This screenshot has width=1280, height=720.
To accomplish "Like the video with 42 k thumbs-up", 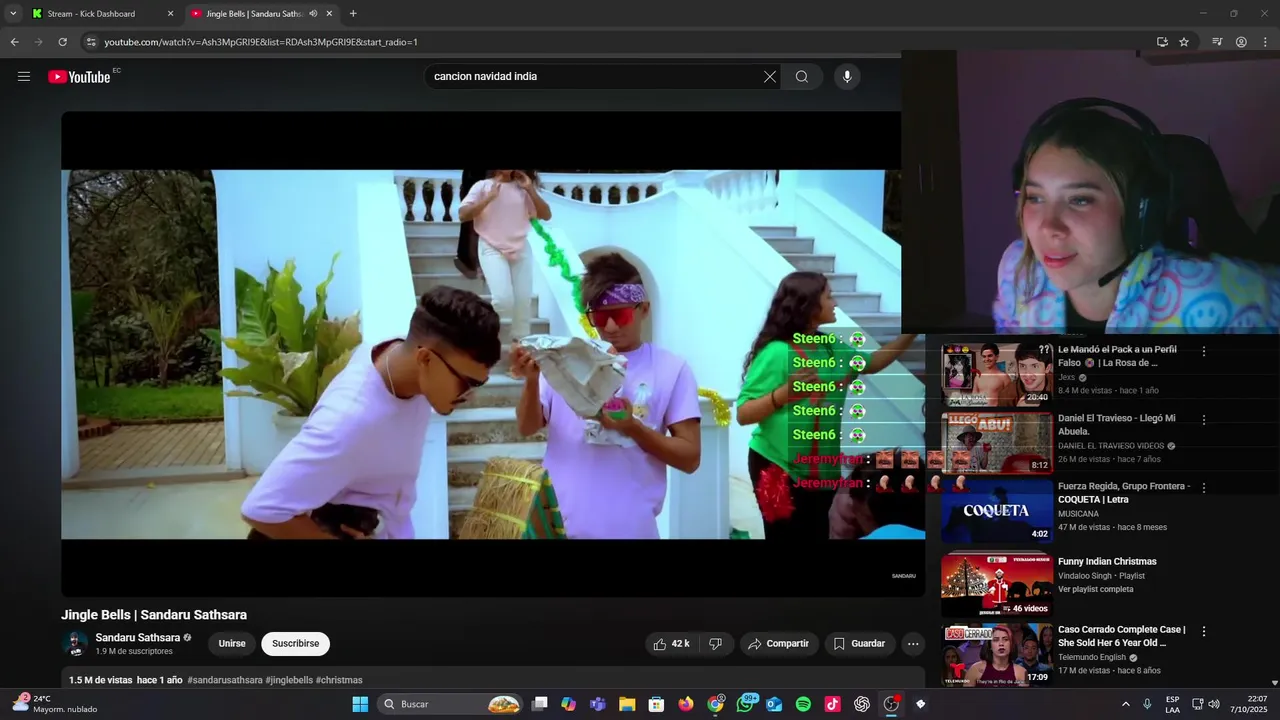I will coord(672,644).
